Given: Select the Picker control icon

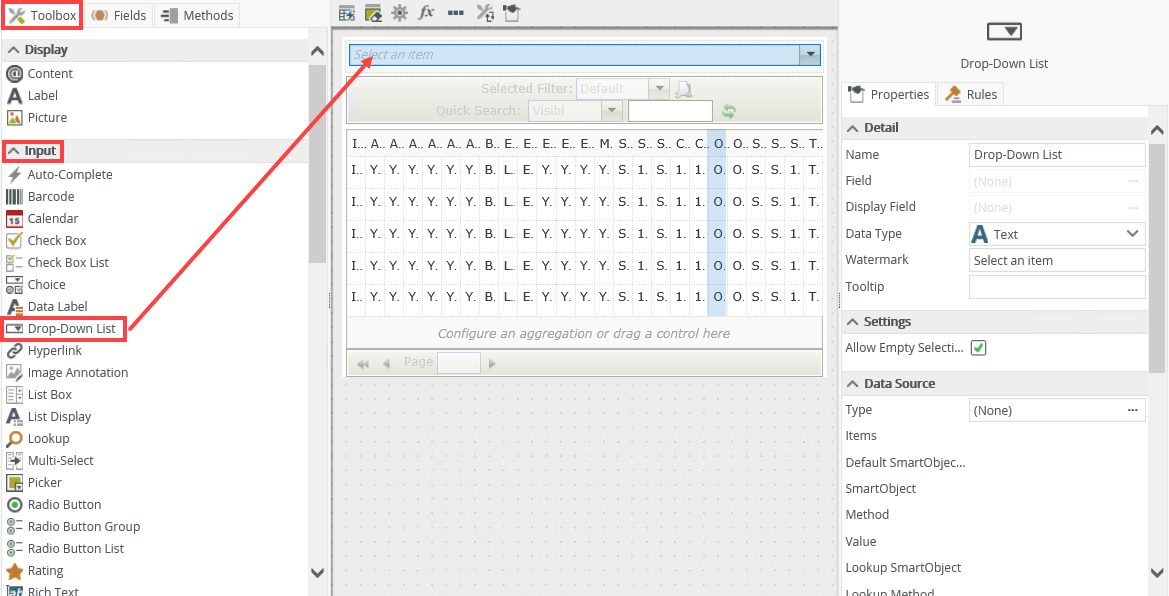Looking at the screenshot, I should pyautogui.click(x=14, y=483).
